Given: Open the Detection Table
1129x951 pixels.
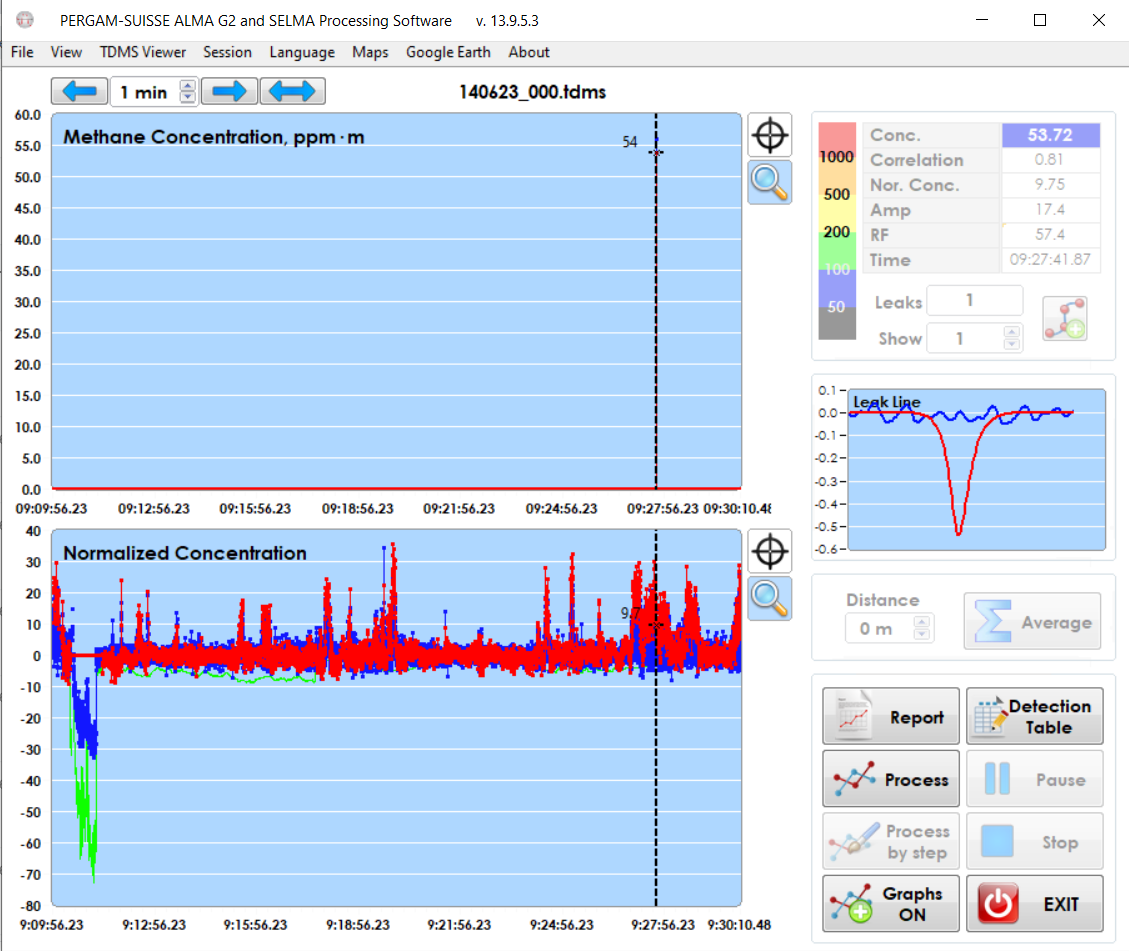Looking at the screenshot, I should (1034, 716).
